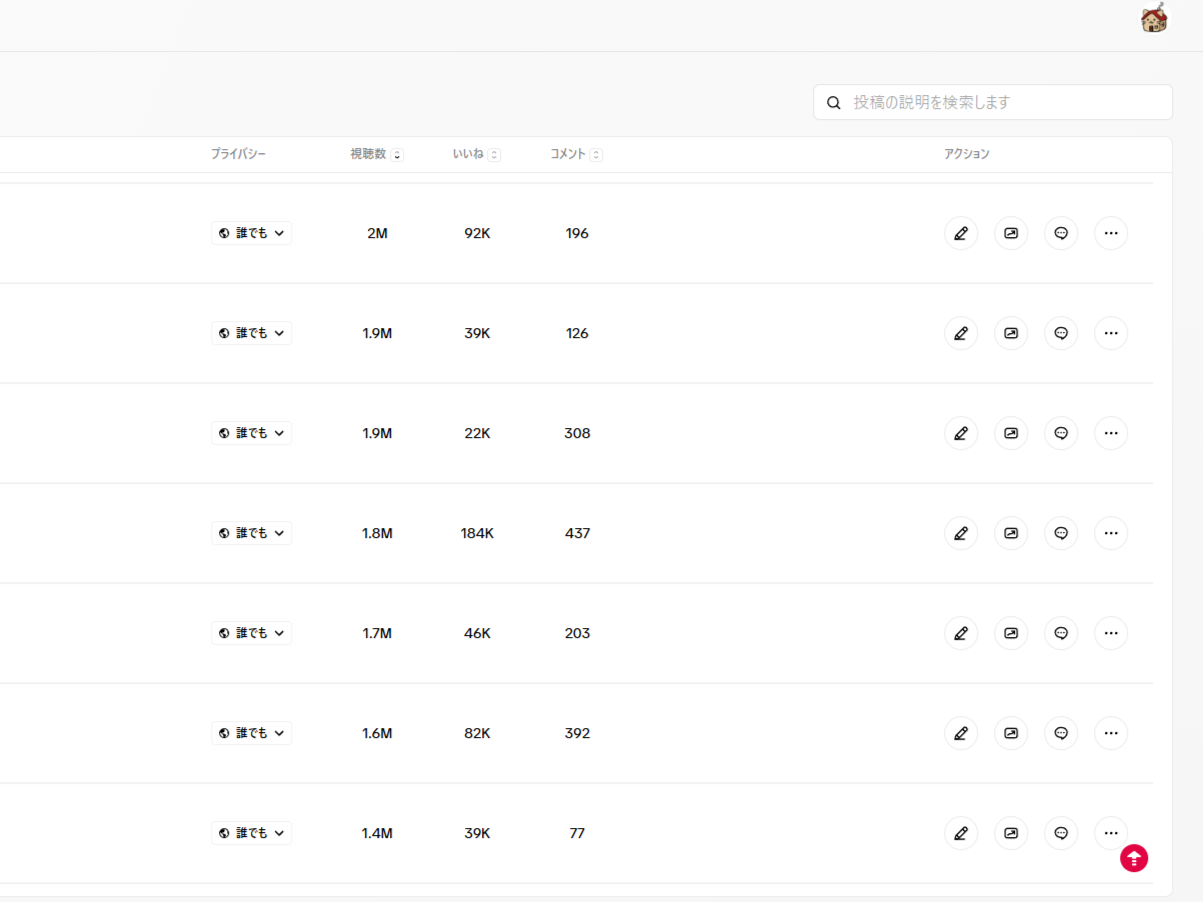Screen dimensions: 1203x902
Task: Open analytics for the post with 126 comments
Action: tap(1011, 333)
